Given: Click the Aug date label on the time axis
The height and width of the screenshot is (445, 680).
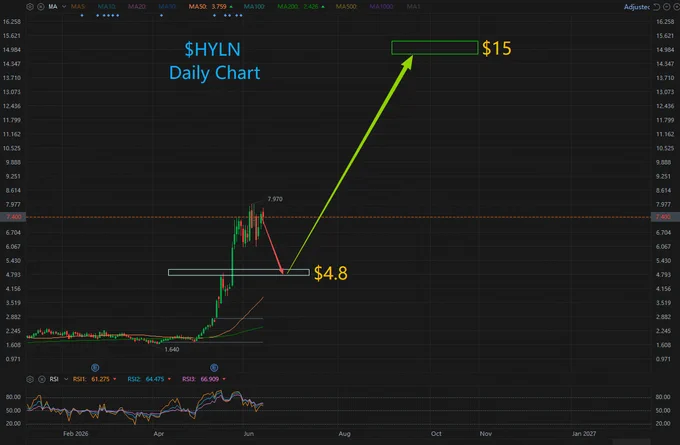Looking at the screenshot, I should (x=344, y=434).
